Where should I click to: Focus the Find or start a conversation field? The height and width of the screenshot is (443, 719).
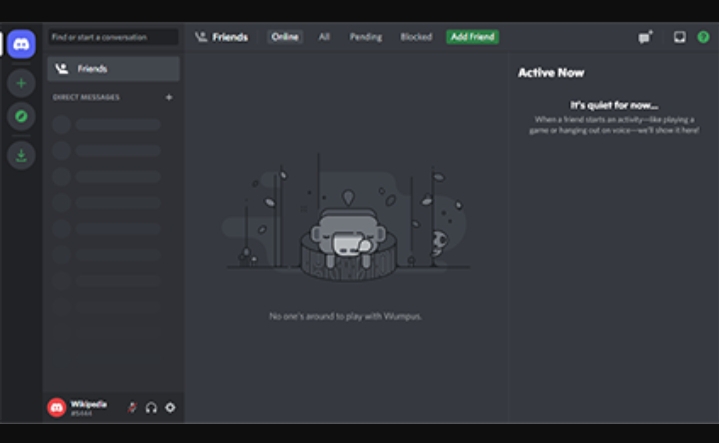[113, 37]
